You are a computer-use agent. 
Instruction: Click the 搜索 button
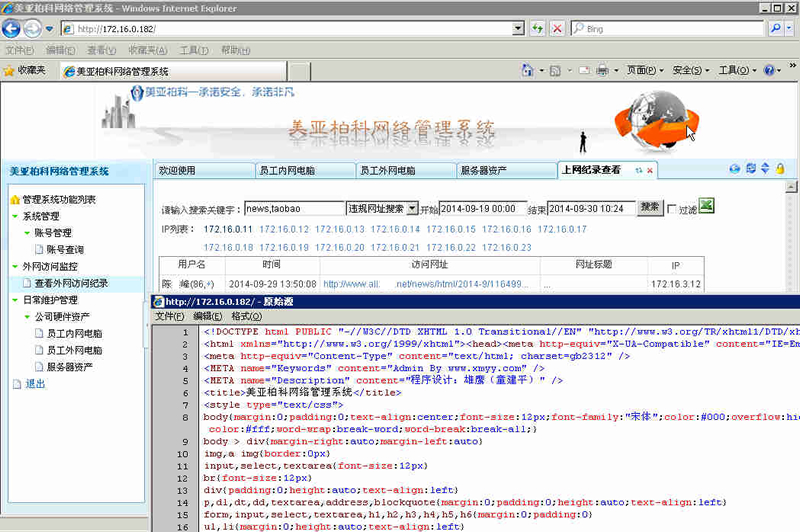coord(649,207)
